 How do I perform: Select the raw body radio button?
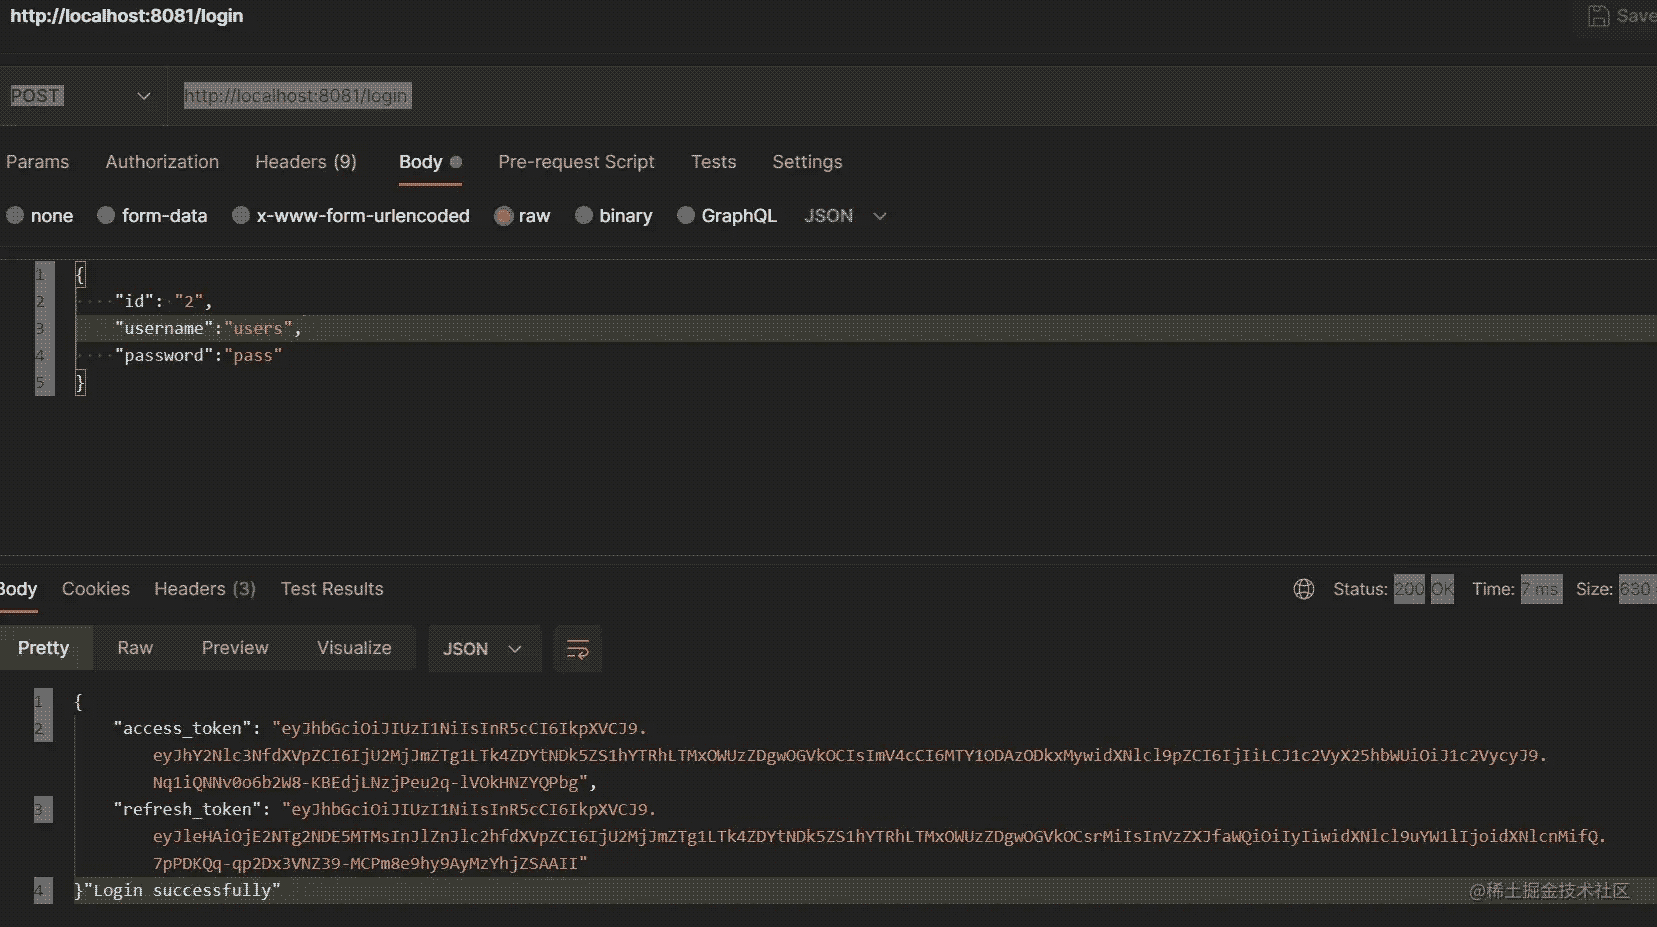tap(504, 216)
